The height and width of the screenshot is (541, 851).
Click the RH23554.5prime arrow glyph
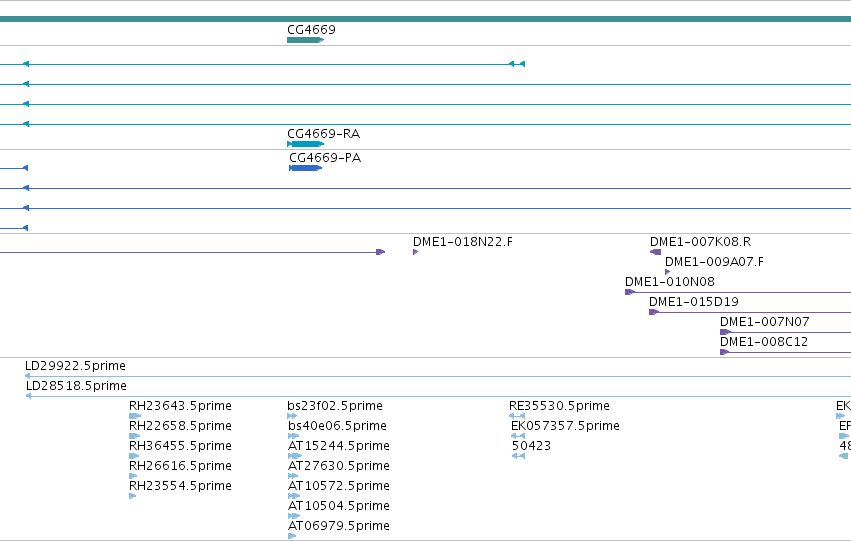pyautogui.click(x=132, y=496)
